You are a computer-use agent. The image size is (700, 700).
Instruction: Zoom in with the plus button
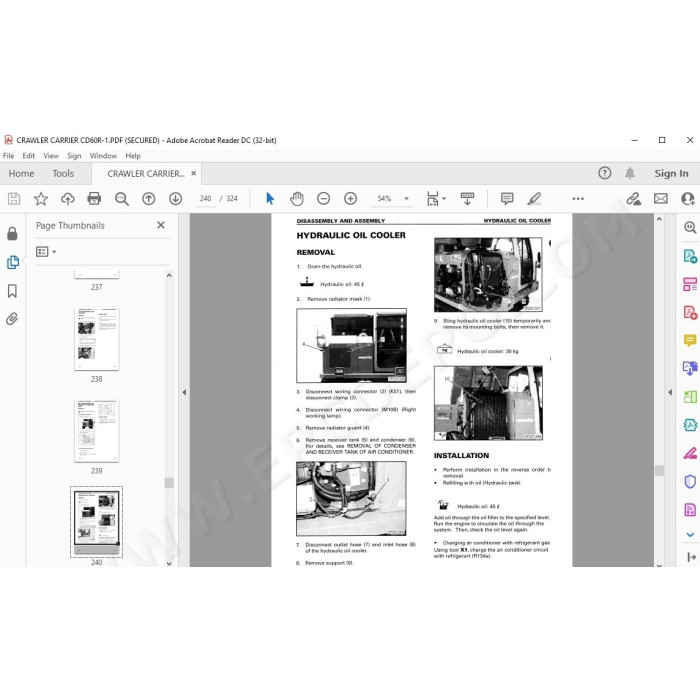coord(350,199)
